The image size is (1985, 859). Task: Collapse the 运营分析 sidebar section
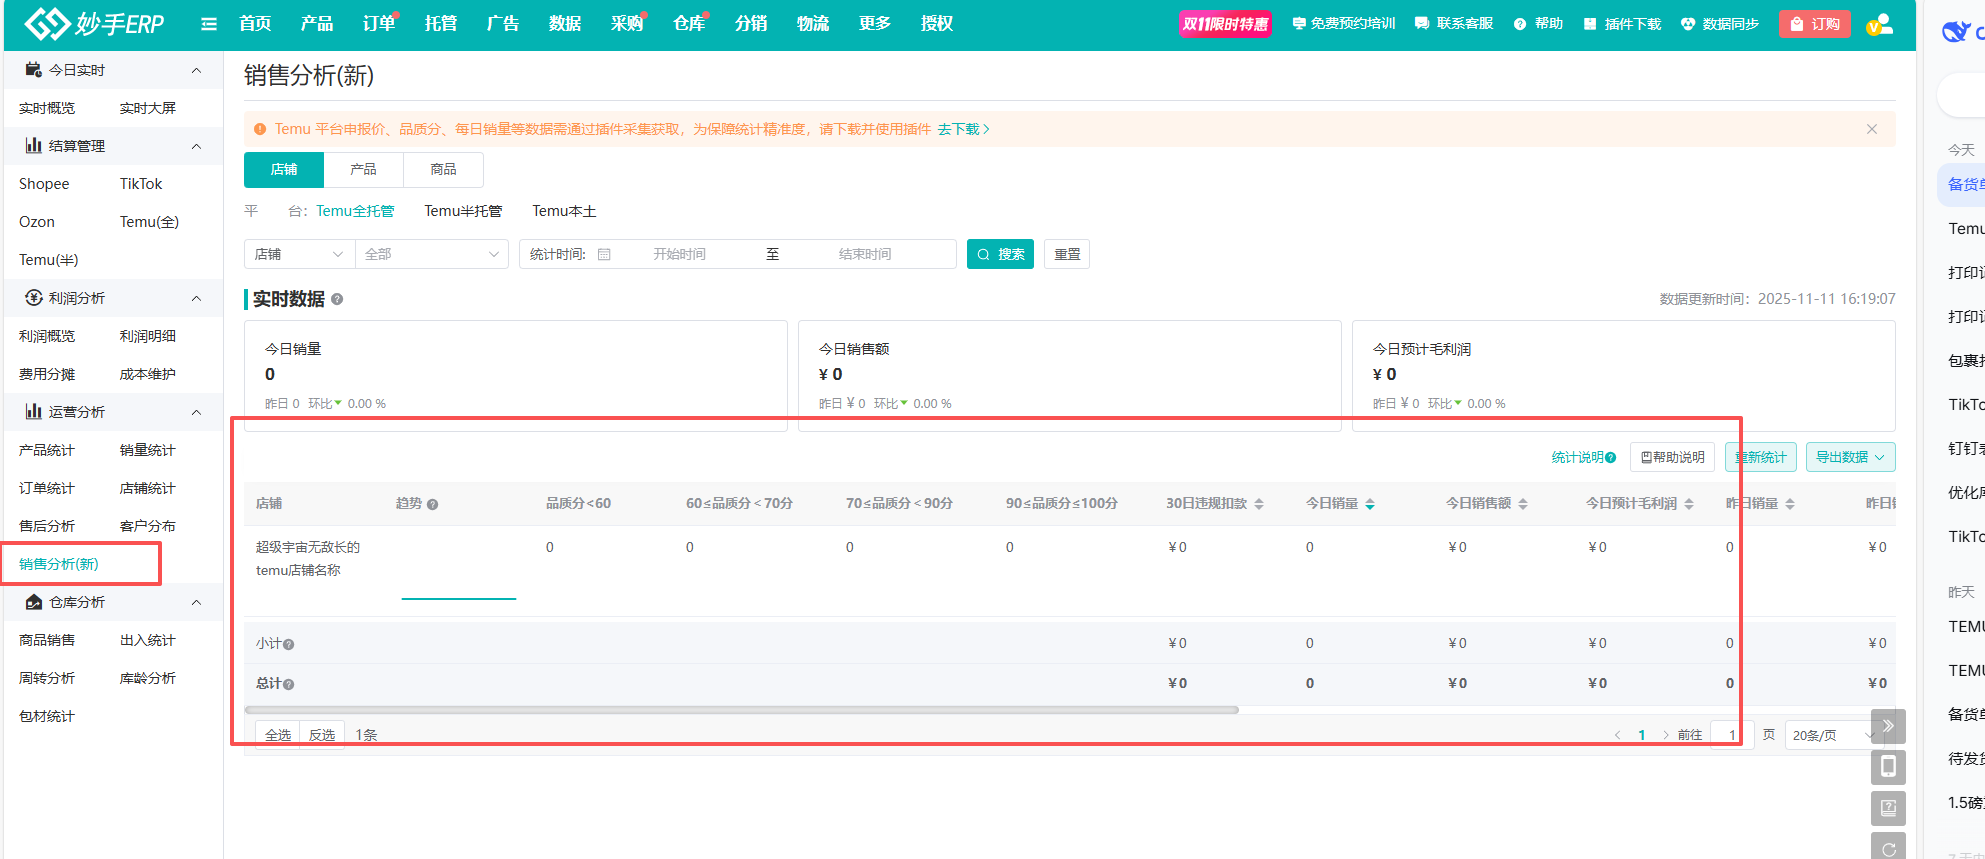[x=196, y=412]
